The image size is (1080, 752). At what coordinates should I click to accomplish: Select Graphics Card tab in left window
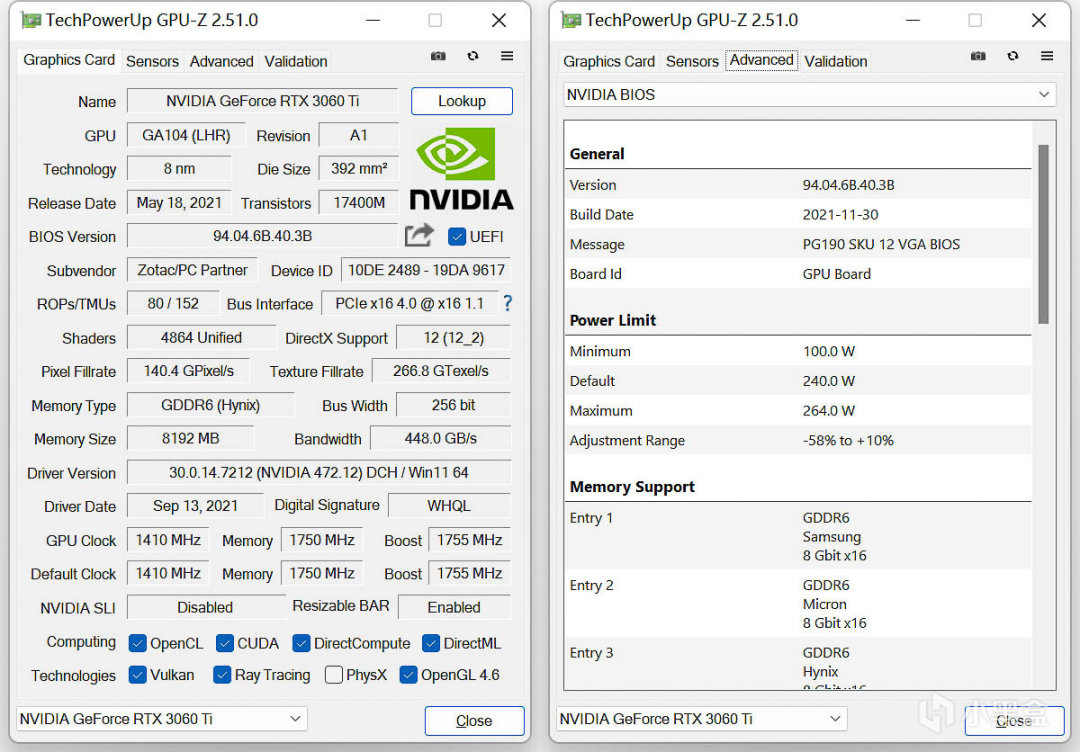tap(69, 60)
